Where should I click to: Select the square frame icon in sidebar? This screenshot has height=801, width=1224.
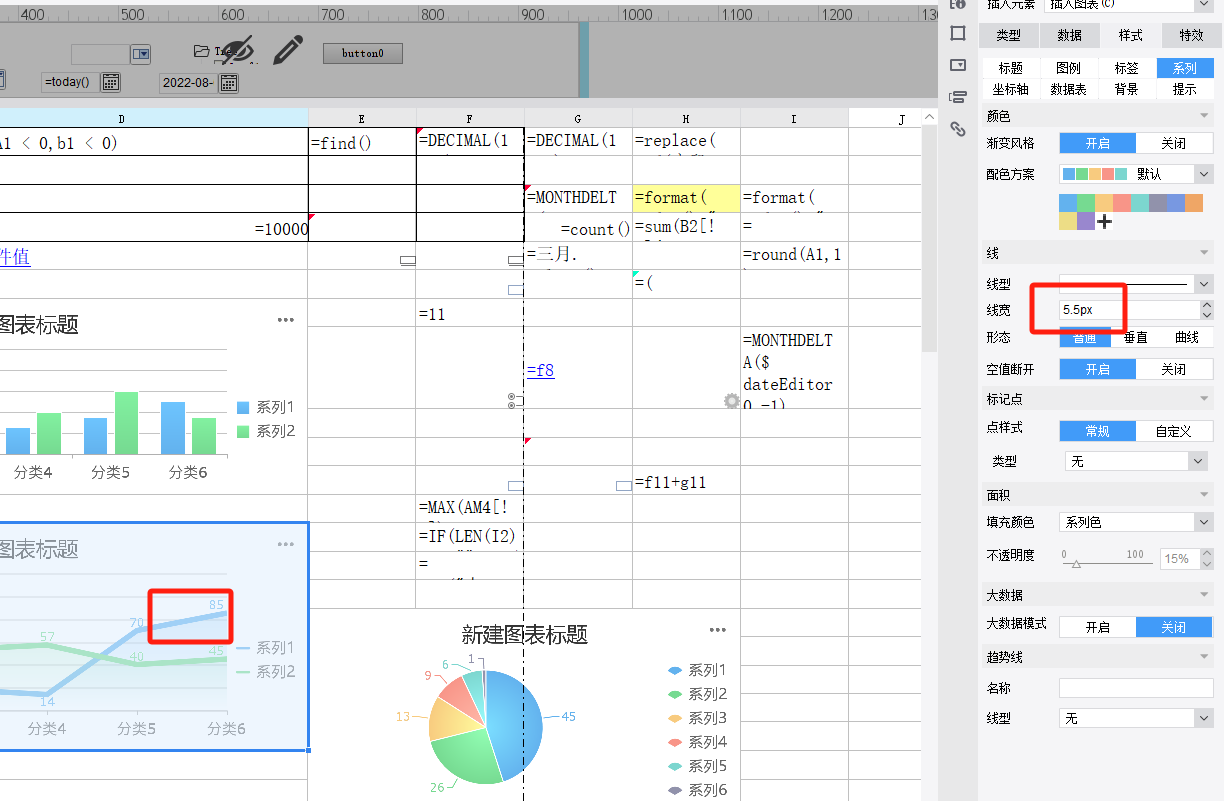pos(958,33)
